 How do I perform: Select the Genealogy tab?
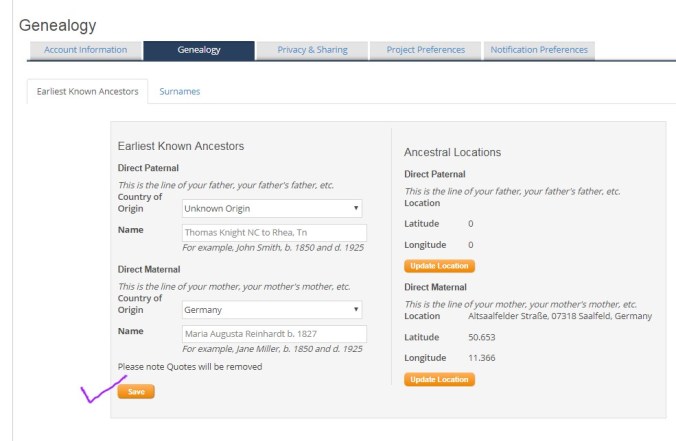[x=198, y=50]
